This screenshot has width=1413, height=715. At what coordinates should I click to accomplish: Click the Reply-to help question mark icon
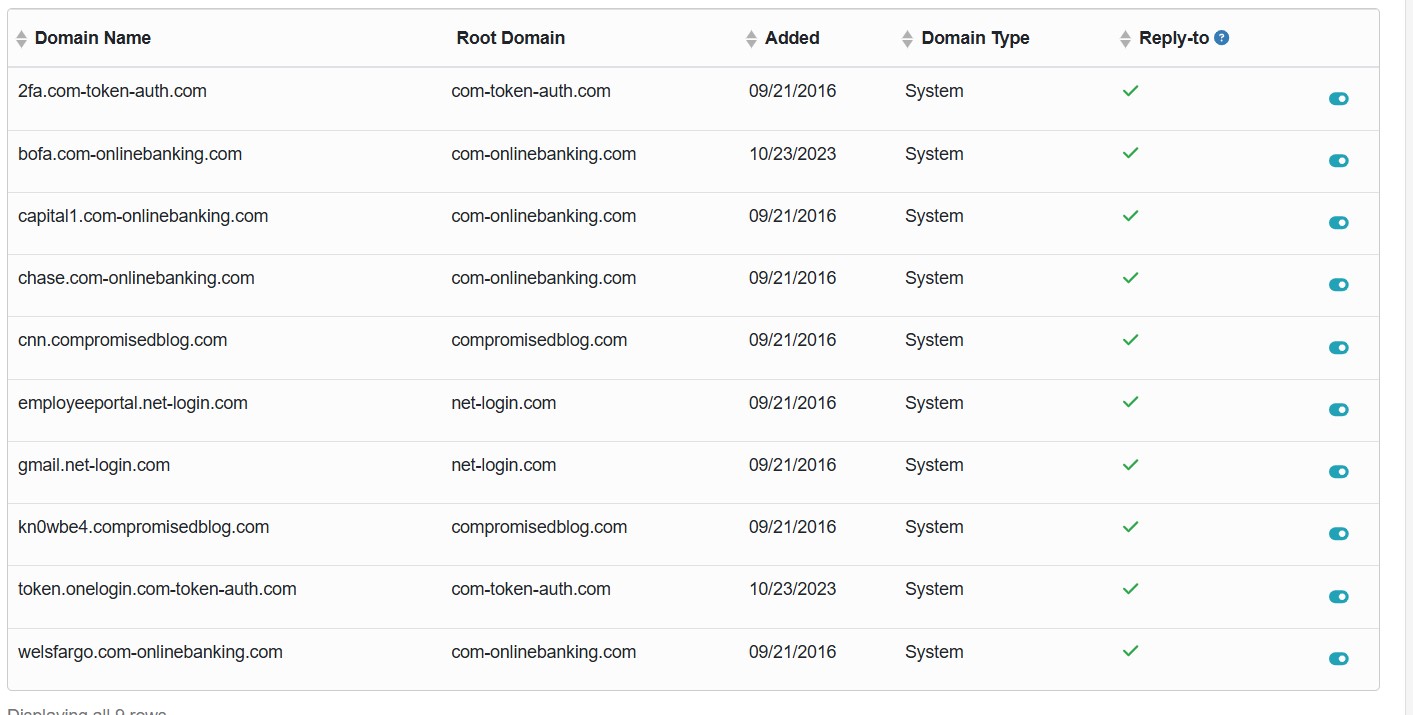click(x=1221, y=38)
